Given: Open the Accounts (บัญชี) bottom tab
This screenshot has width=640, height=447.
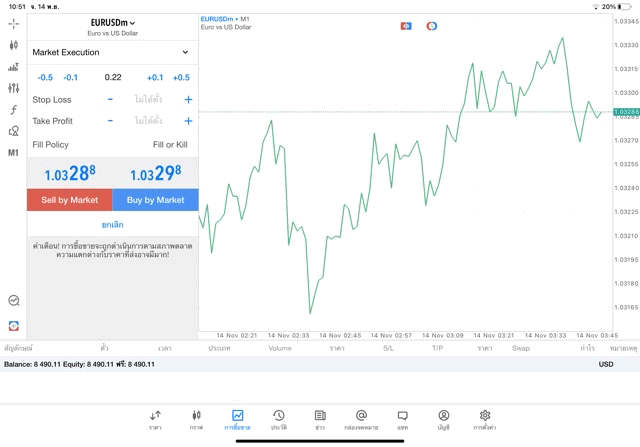Looking at the screenshot, I should coord(444,420).
